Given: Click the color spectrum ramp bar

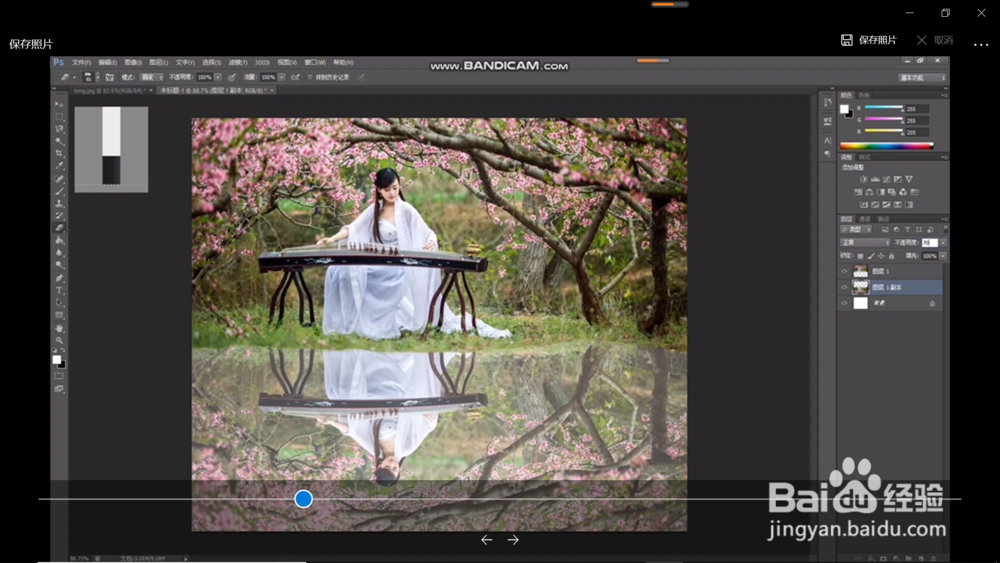Looking at the screenshot, I should (886, 146).
